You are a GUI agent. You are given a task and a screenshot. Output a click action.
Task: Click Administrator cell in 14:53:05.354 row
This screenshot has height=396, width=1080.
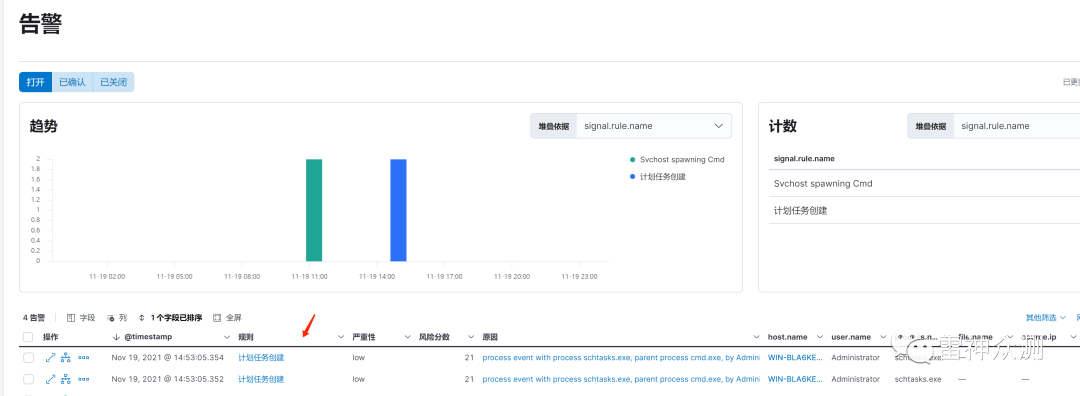pyautogui.click(x=855, y=357)
